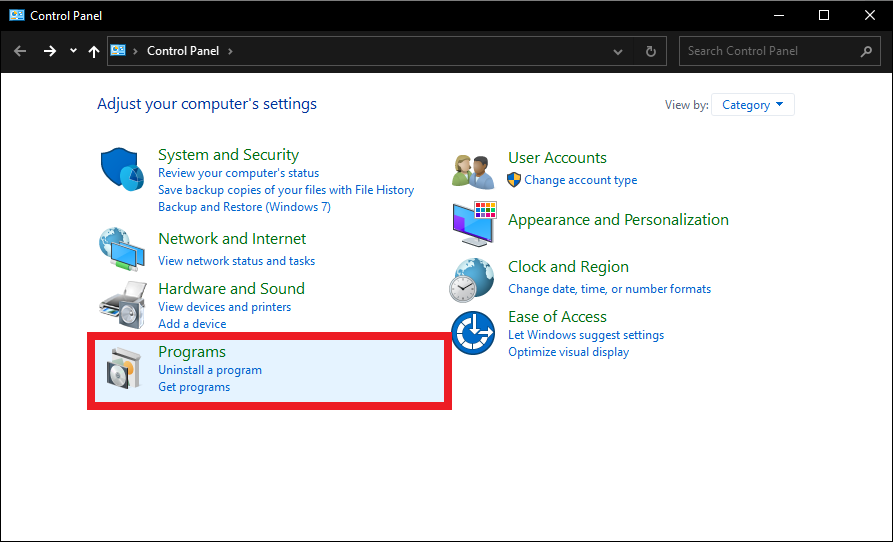Expand the address bar history dropdown
Viewport: 893px width, 542px height.
point(618,51)
